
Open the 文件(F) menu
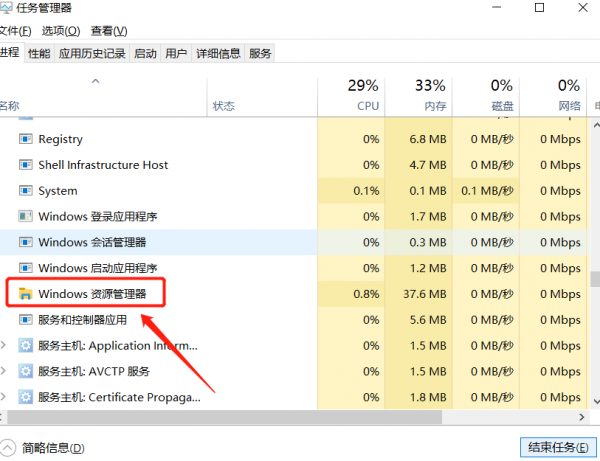coord(15,31)
